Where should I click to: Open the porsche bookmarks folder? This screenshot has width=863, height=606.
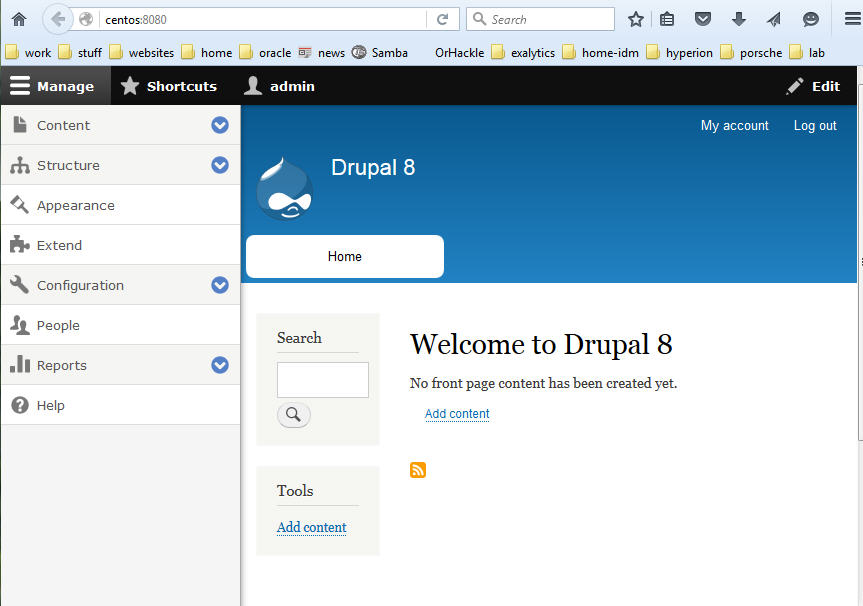pyautogui.click(x=751, y=53)
